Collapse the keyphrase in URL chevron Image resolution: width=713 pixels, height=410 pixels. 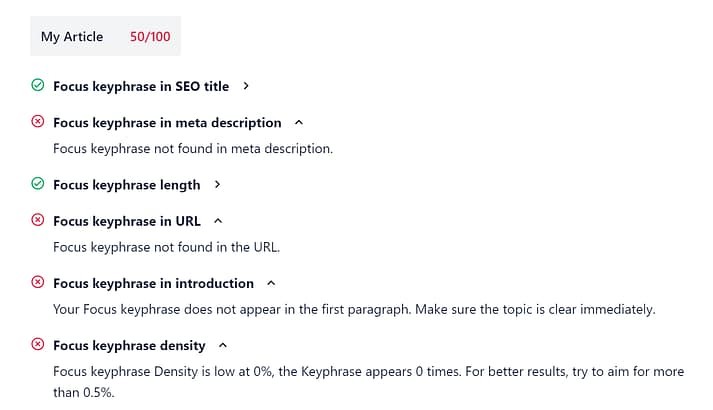218,221
